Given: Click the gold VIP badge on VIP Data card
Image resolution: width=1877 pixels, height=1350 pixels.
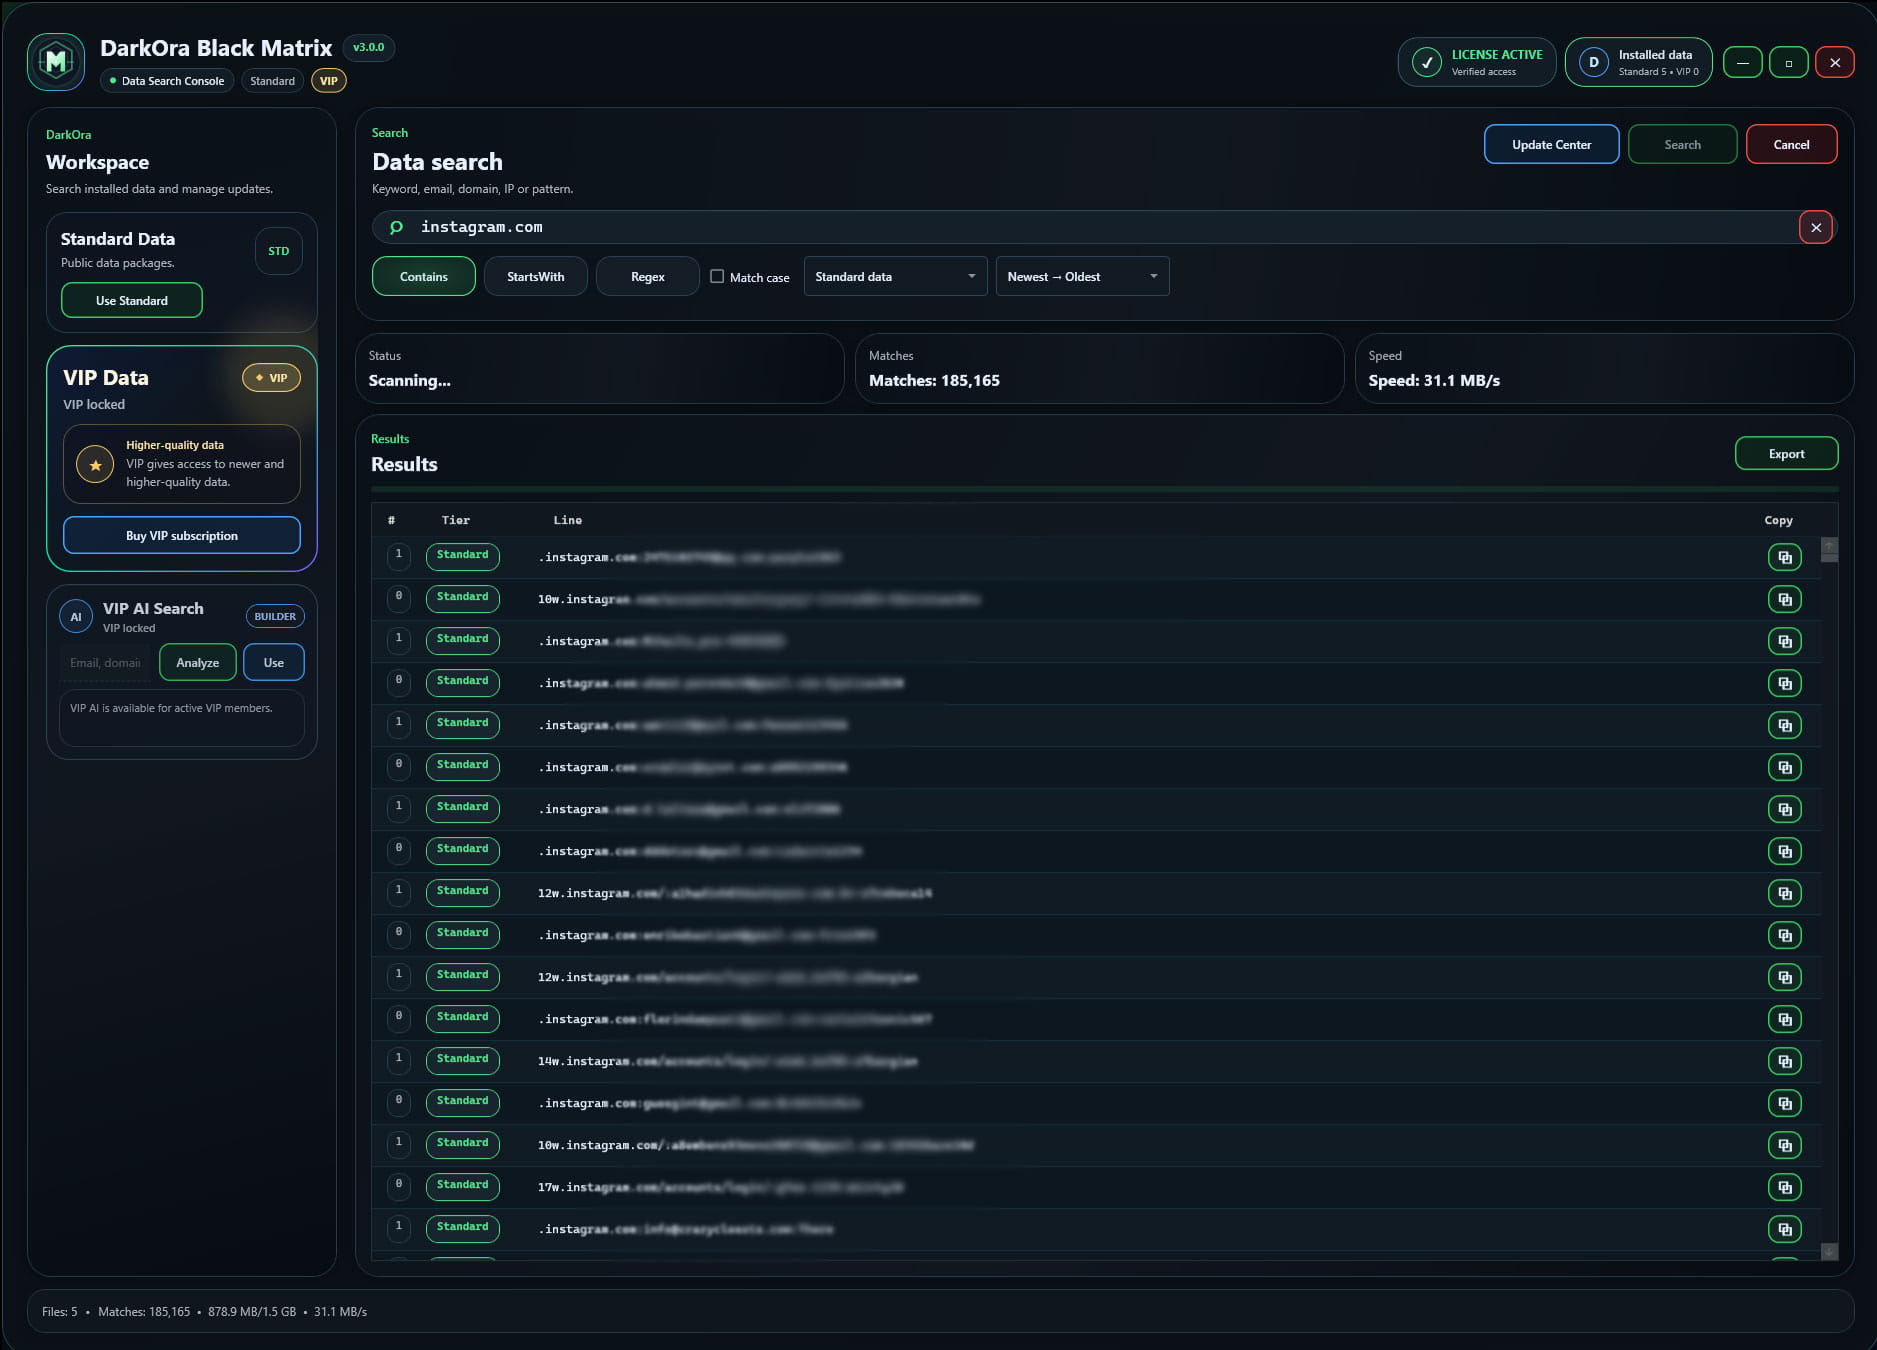Looking at the screenshot, I should click(x=271, y=378).
